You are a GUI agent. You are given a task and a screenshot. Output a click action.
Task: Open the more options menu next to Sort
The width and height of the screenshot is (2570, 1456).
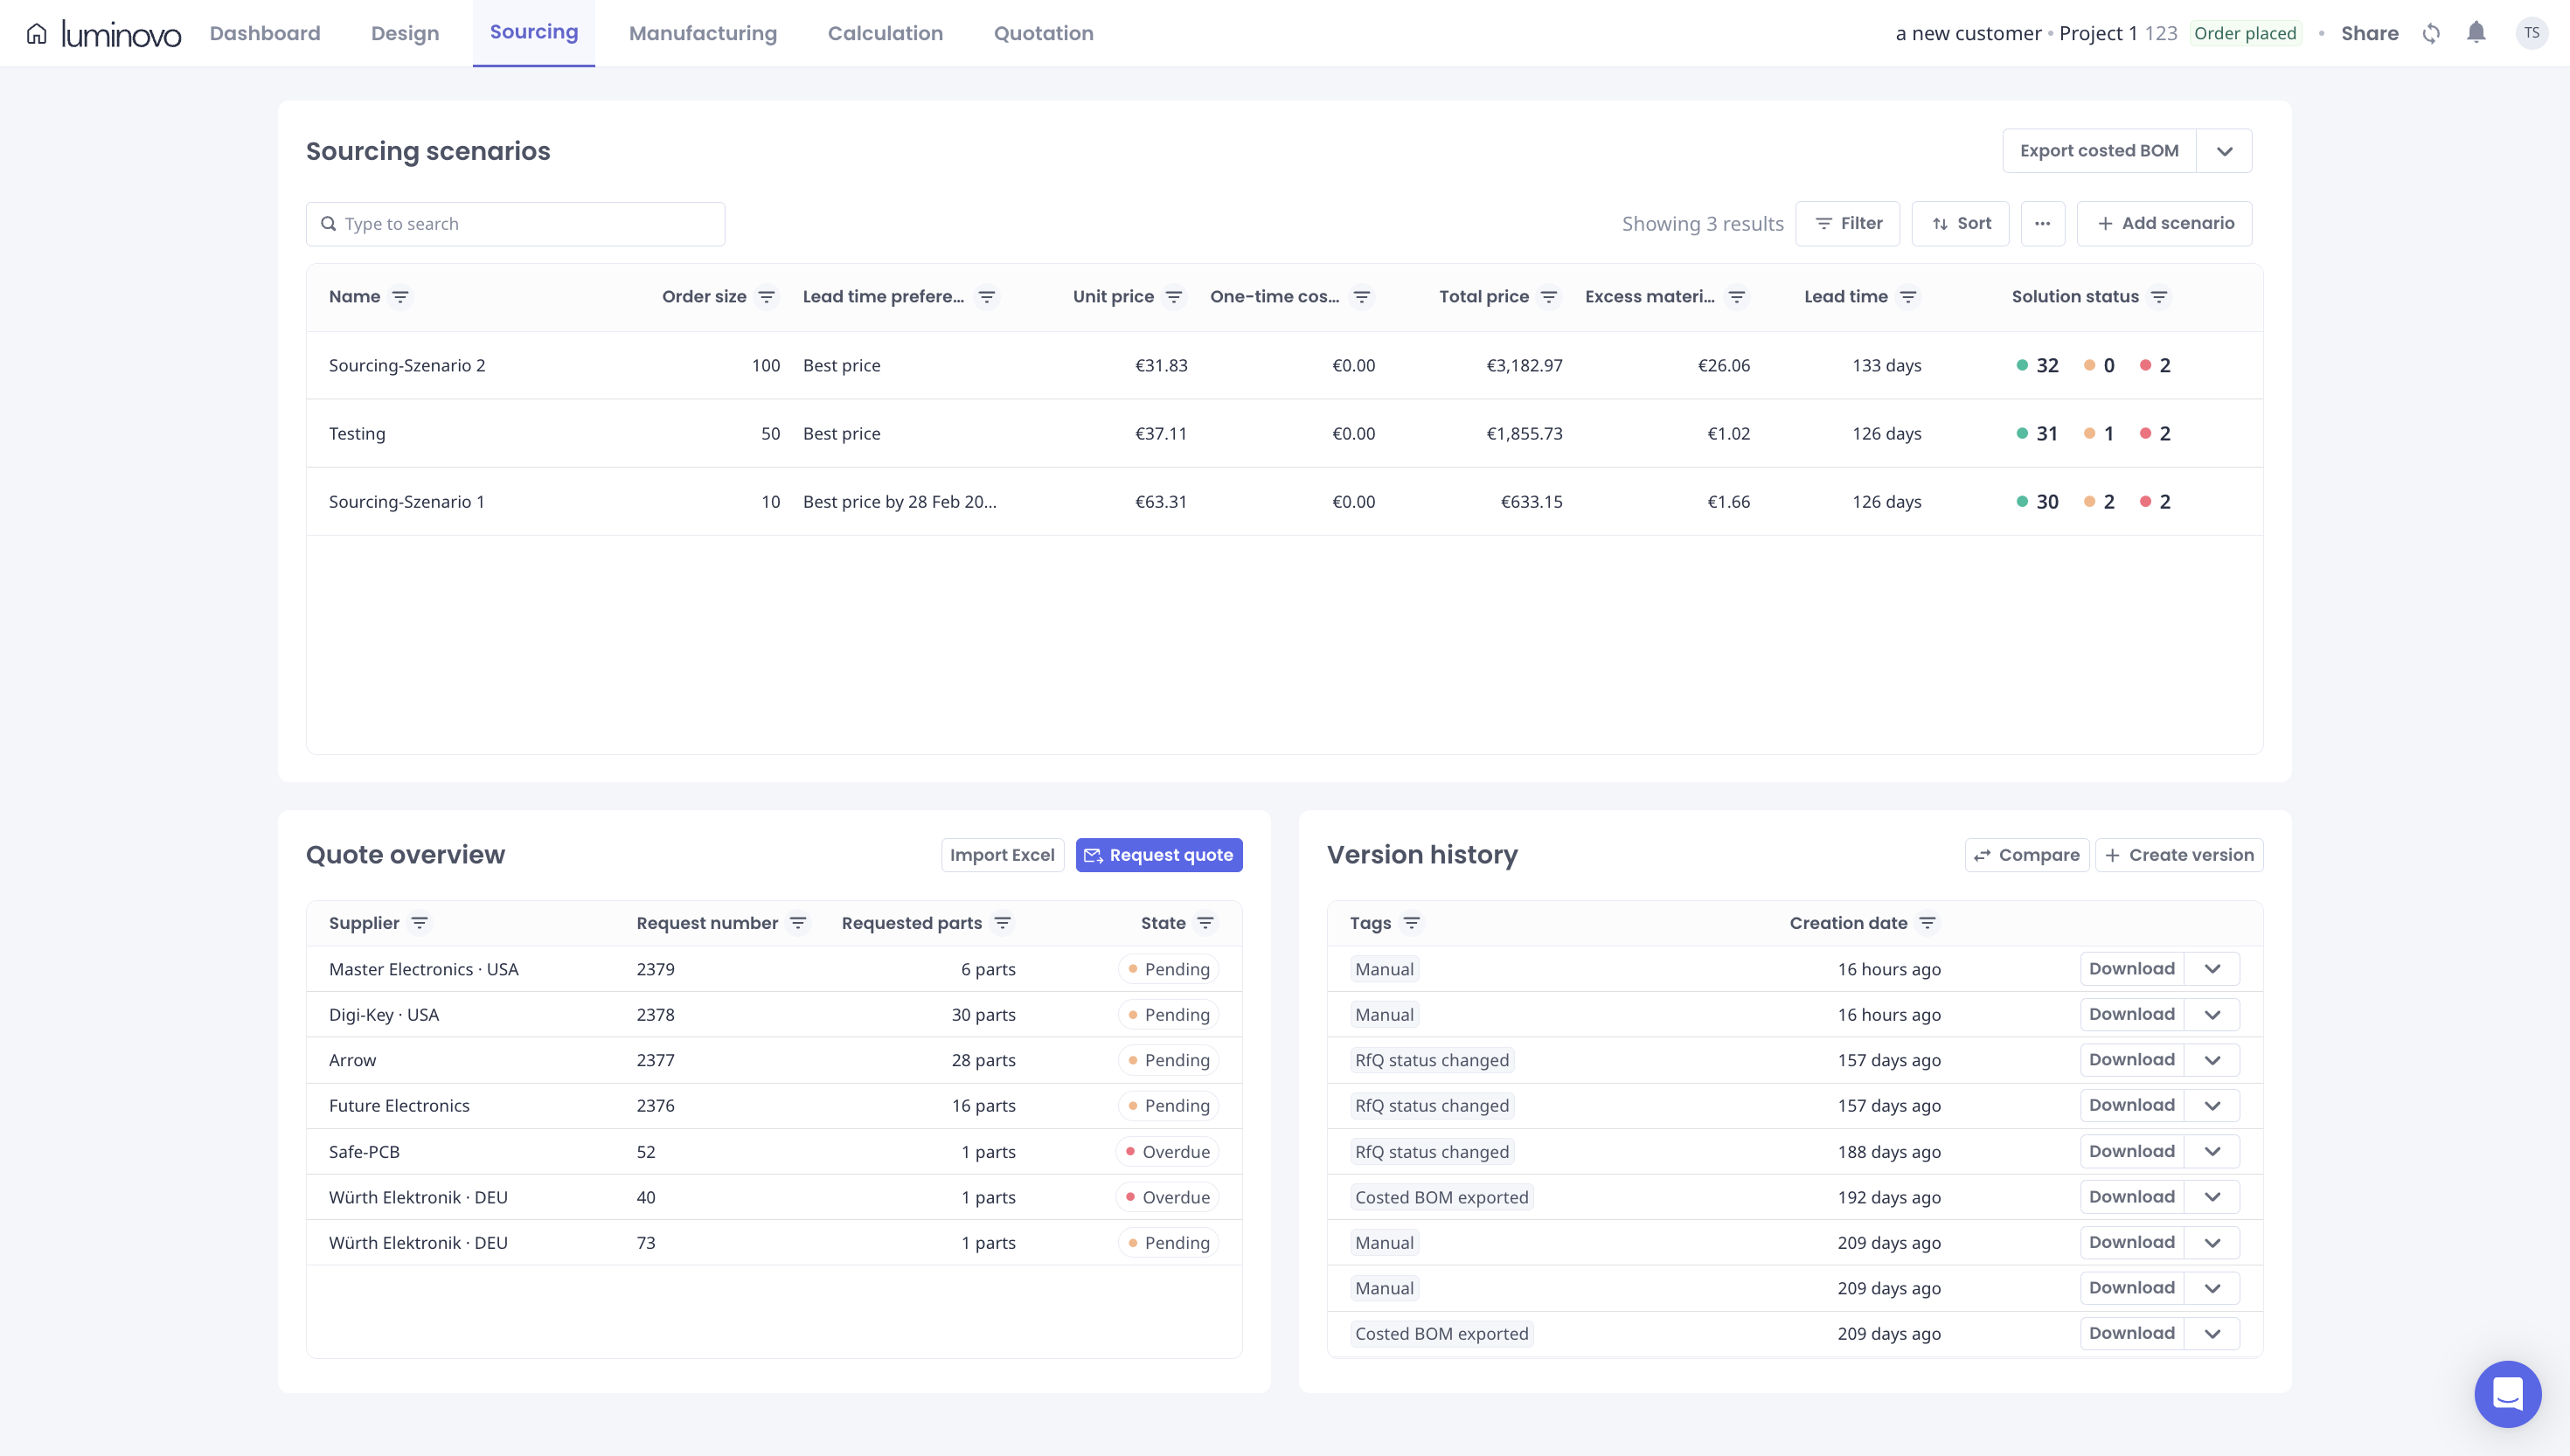[x=2043, y=223]
